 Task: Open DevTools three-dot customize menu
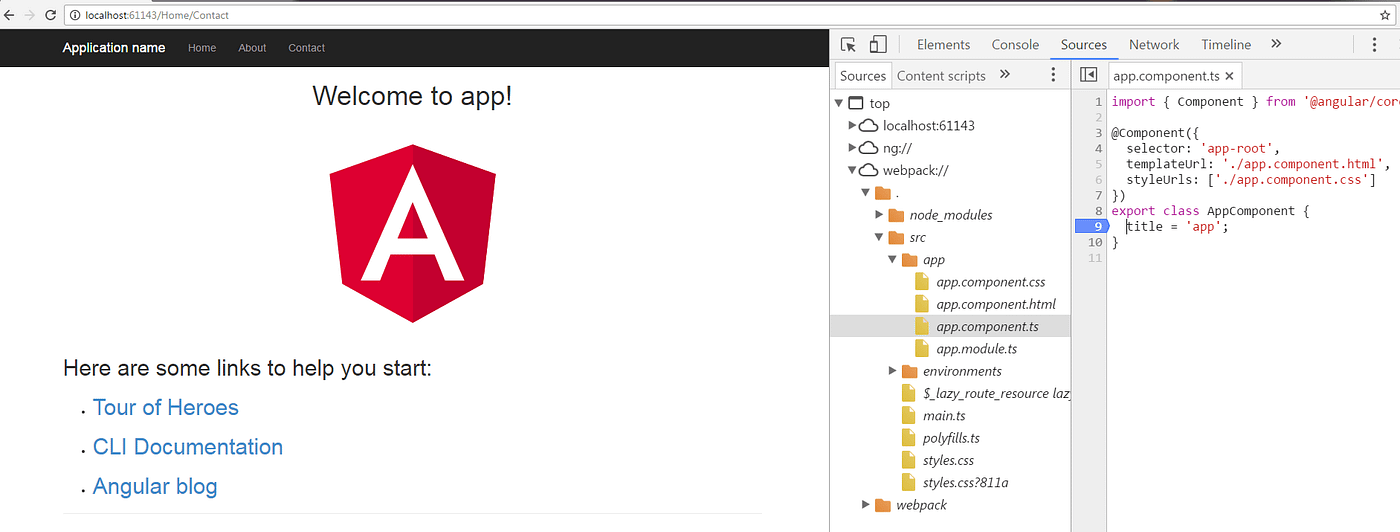[x=1373, y=45]
